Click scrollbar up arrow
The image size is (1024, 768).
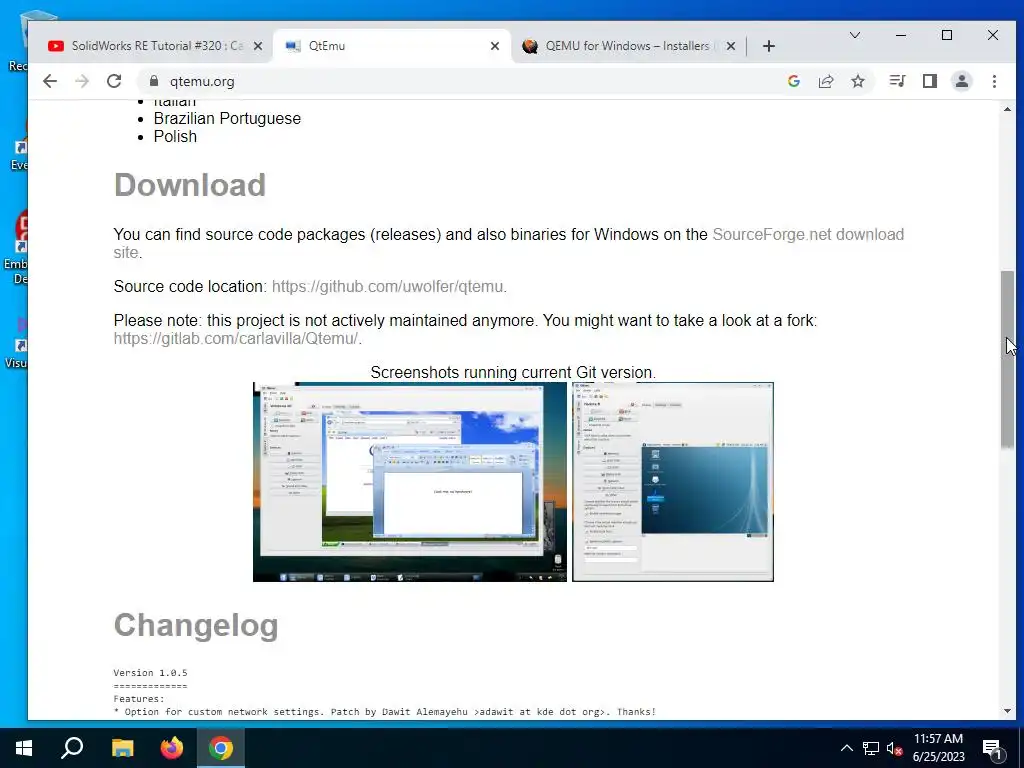[1008, 109]
